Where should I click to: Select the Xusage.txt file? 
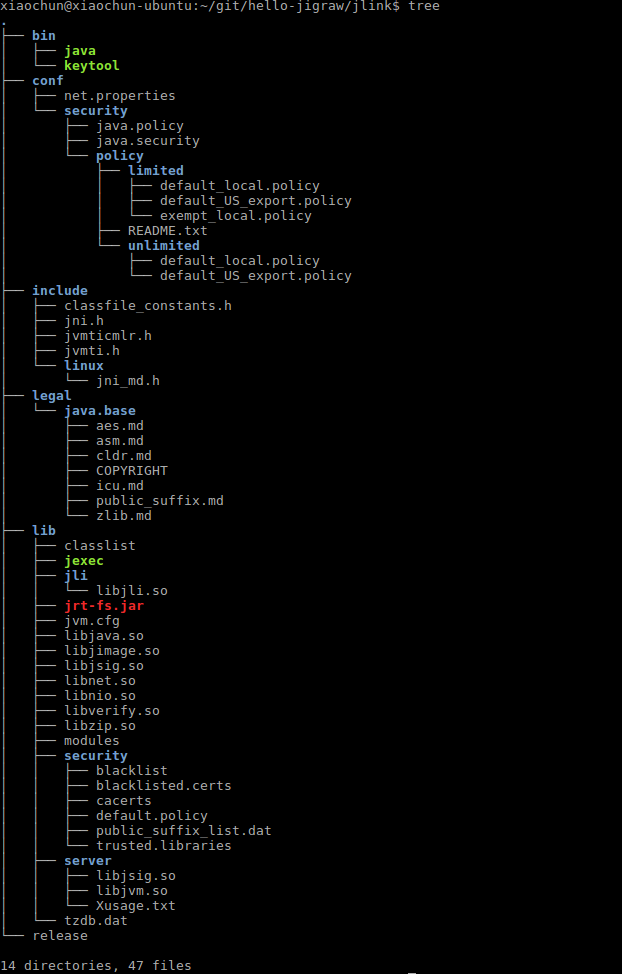(x=135, y=906)
